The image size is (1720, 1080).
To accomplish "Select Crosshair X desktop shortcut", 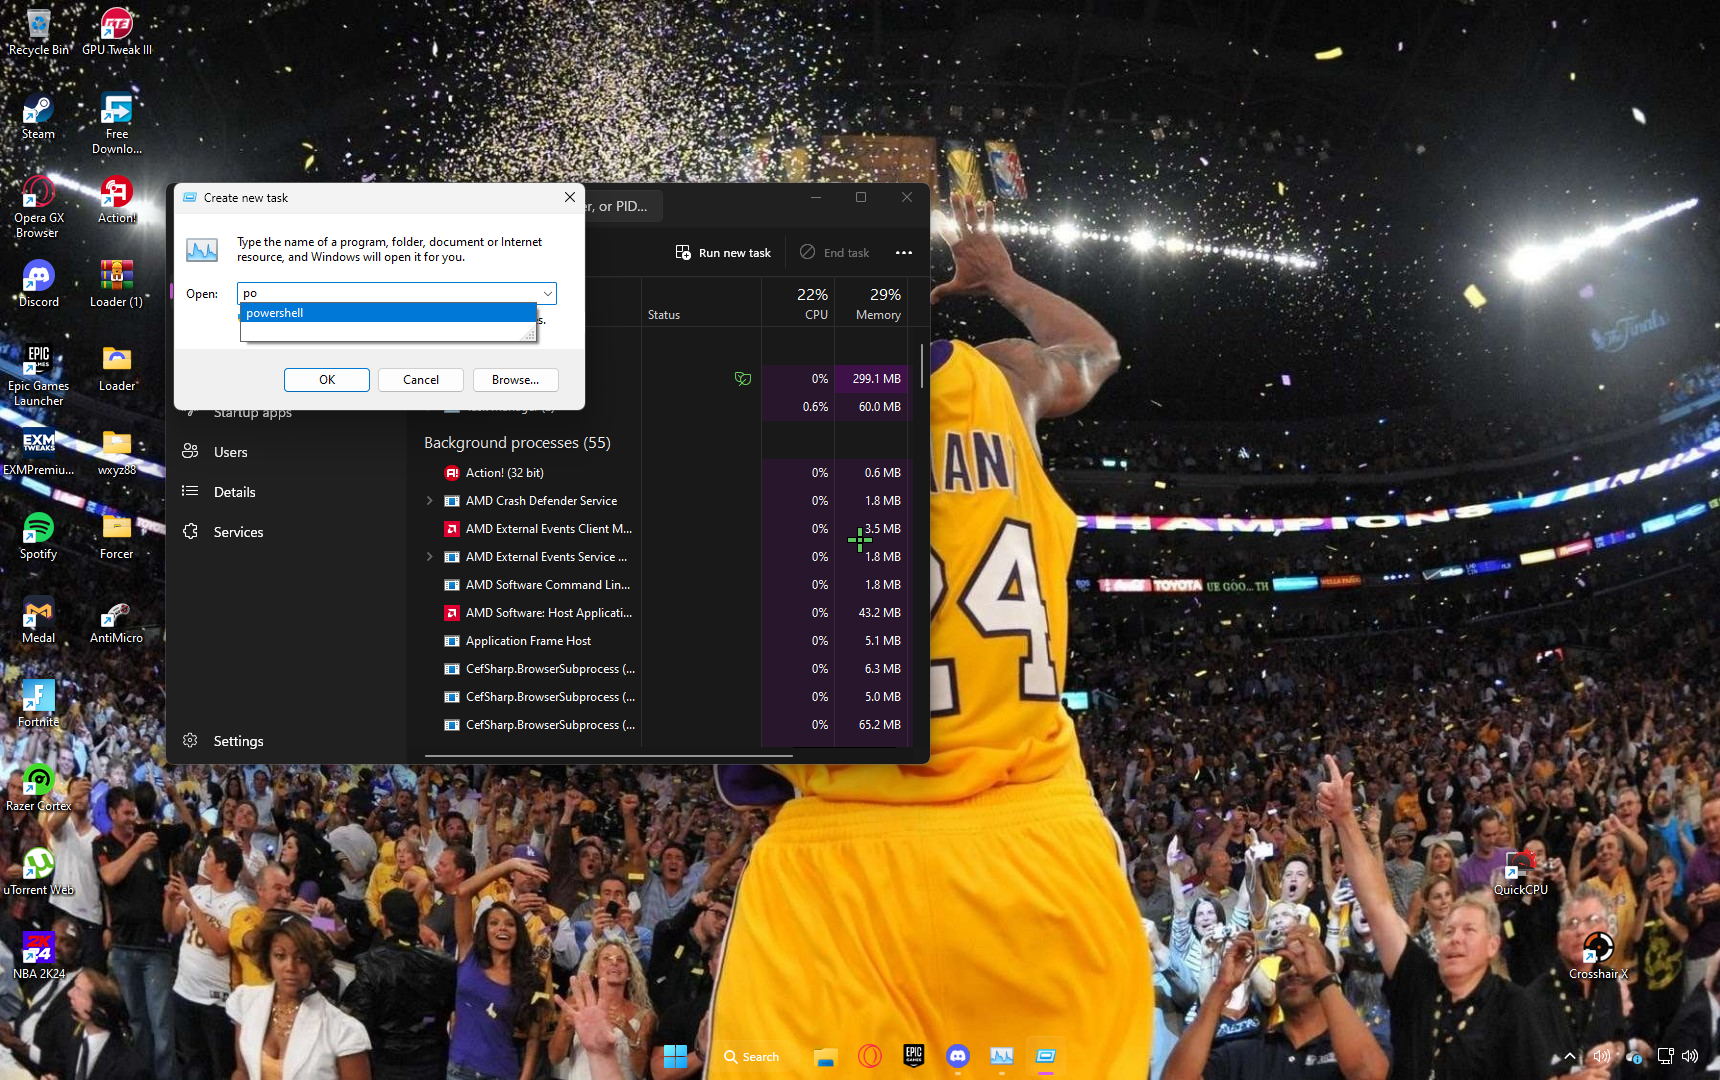I will (x=1598, y=956).
